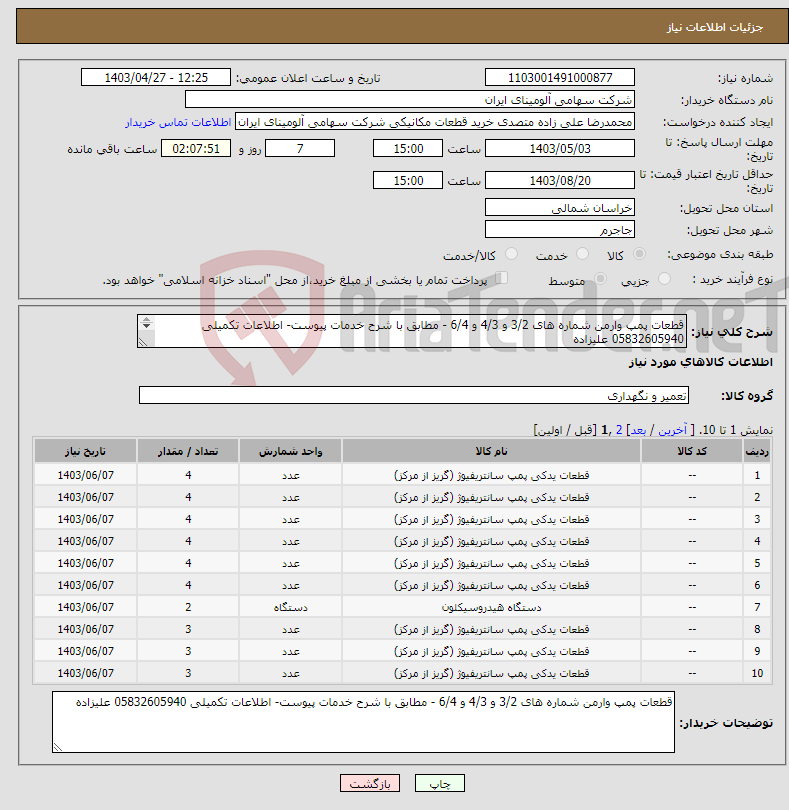Click the remaining days field showing 7
789x810 pixels.
300,148
